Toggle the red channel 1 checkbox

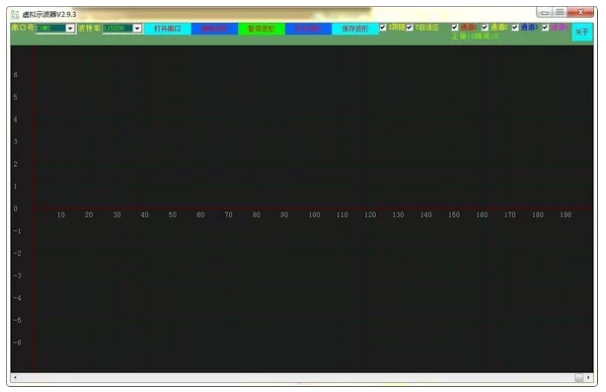455,27
